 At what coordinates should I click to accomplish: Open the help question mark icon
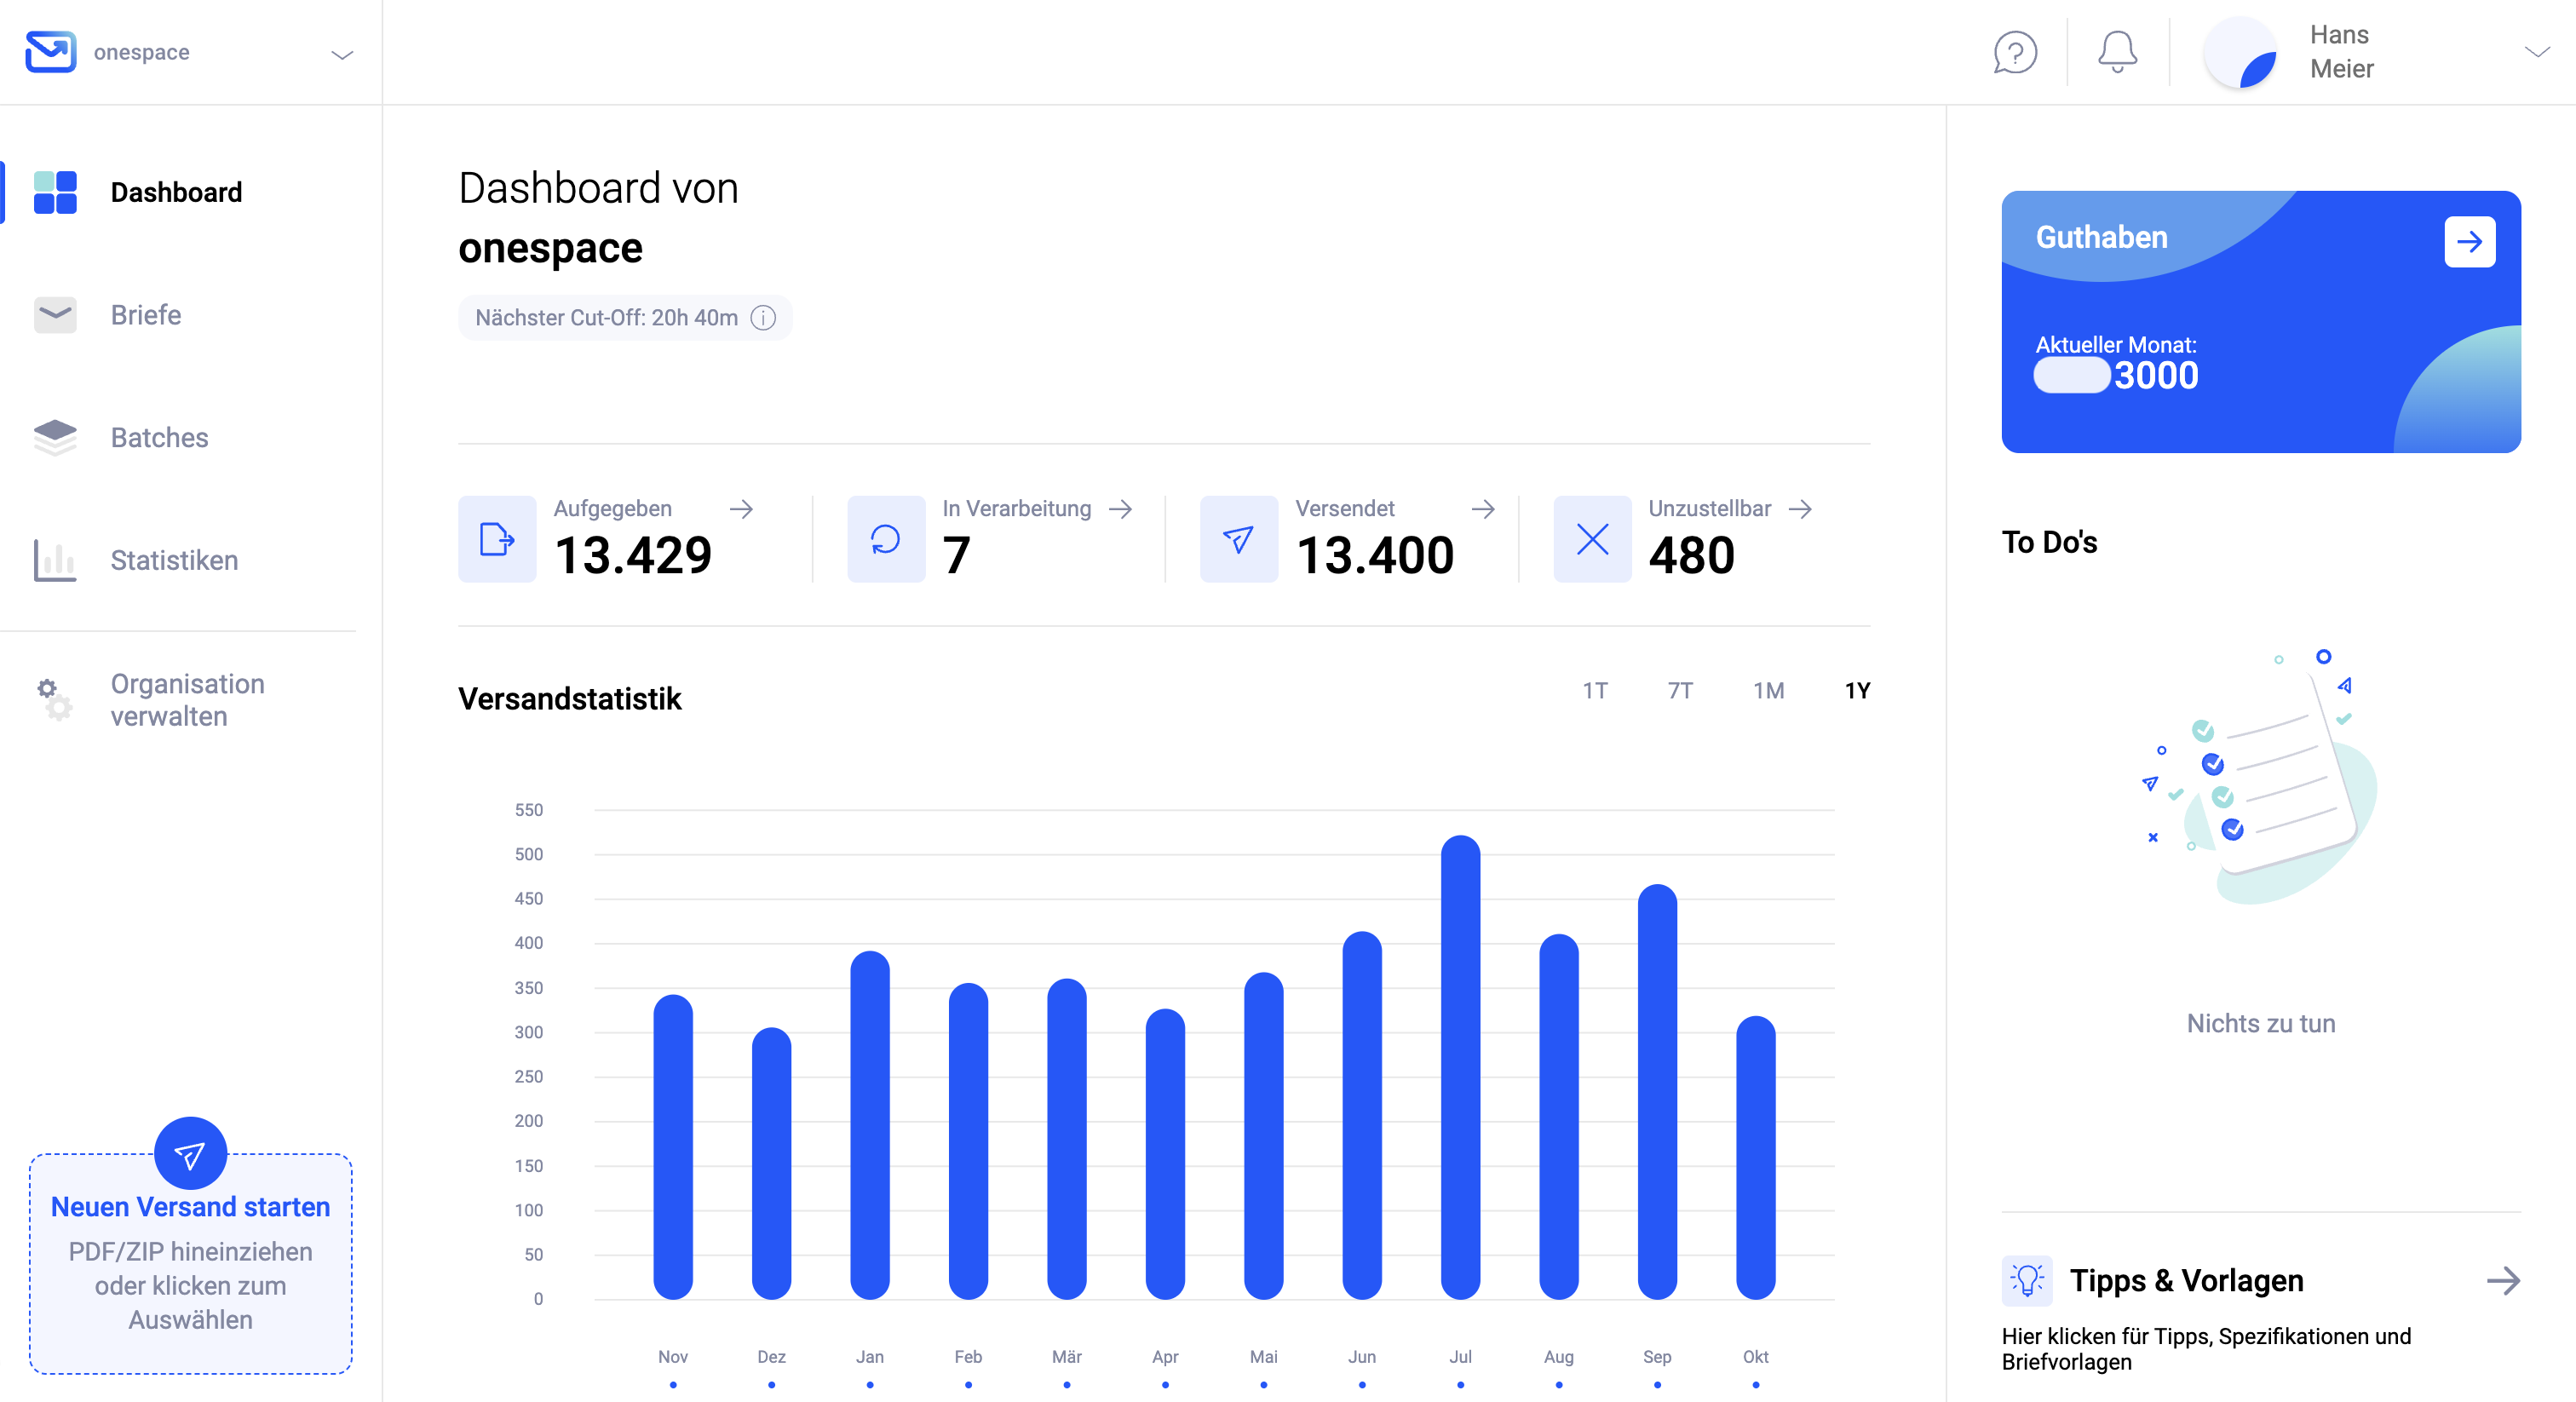point(2015,52)
